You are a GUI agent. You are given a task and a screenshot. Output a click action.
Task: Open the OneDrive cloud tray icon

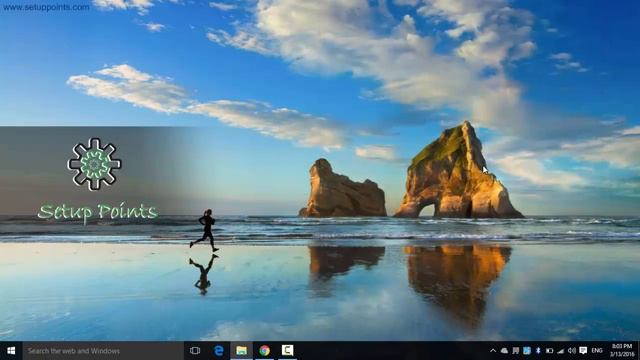coord(504,351)
